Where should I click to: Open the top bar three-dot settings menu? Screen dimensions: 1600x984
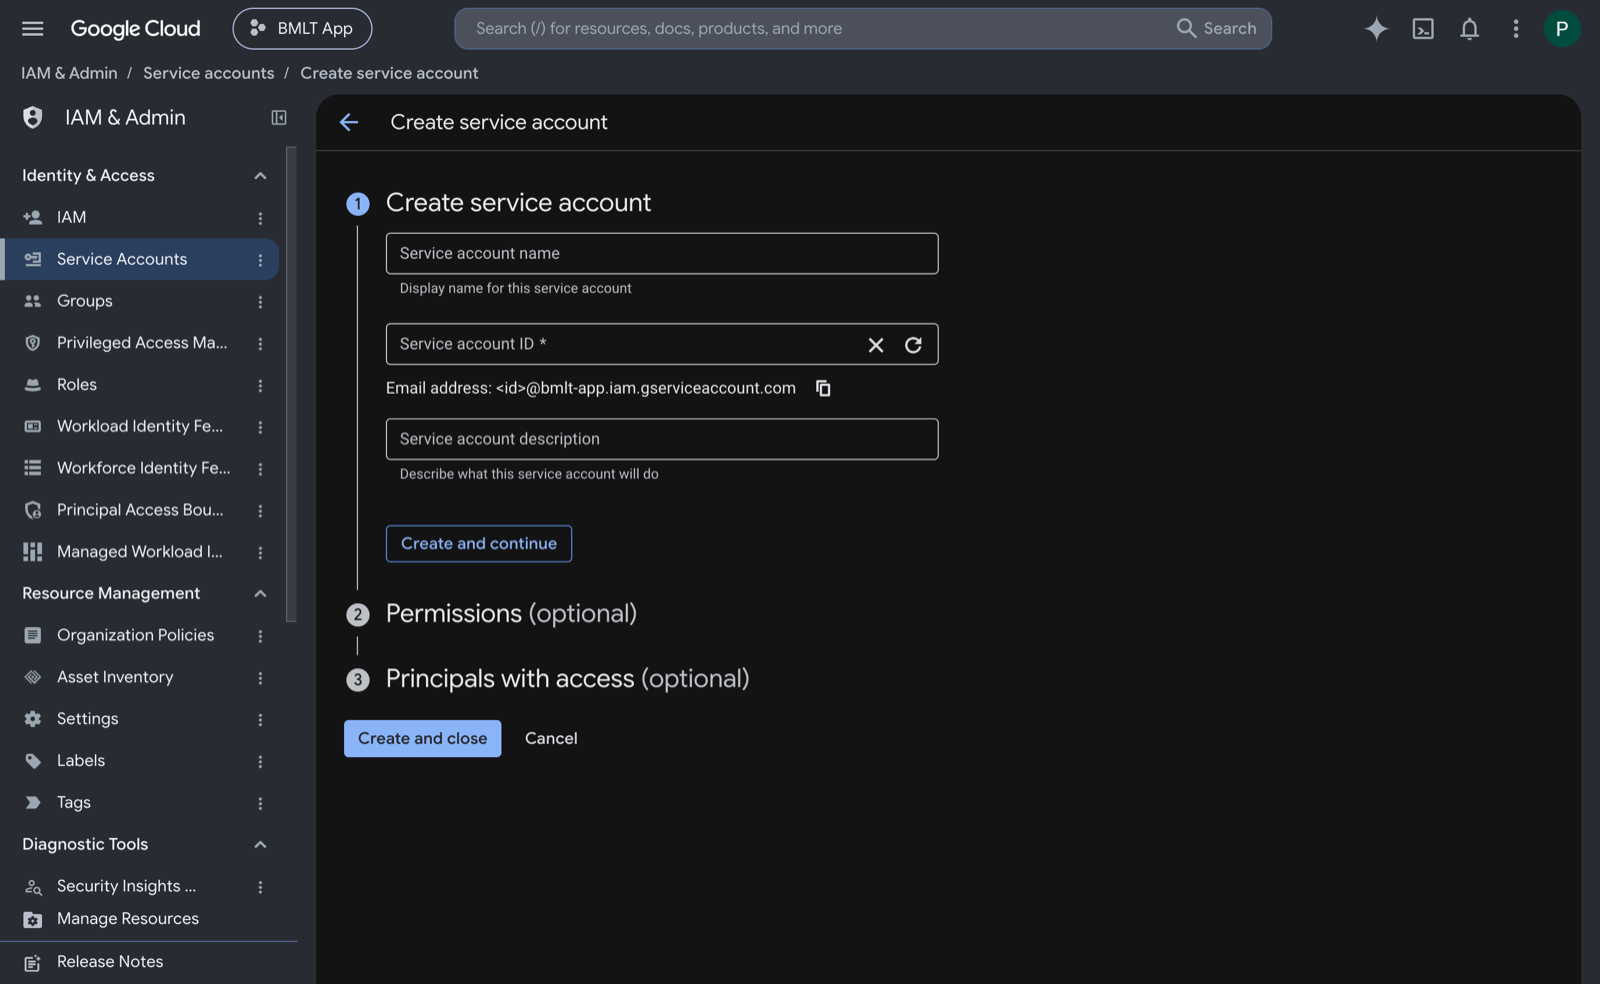pos(1515,29)
